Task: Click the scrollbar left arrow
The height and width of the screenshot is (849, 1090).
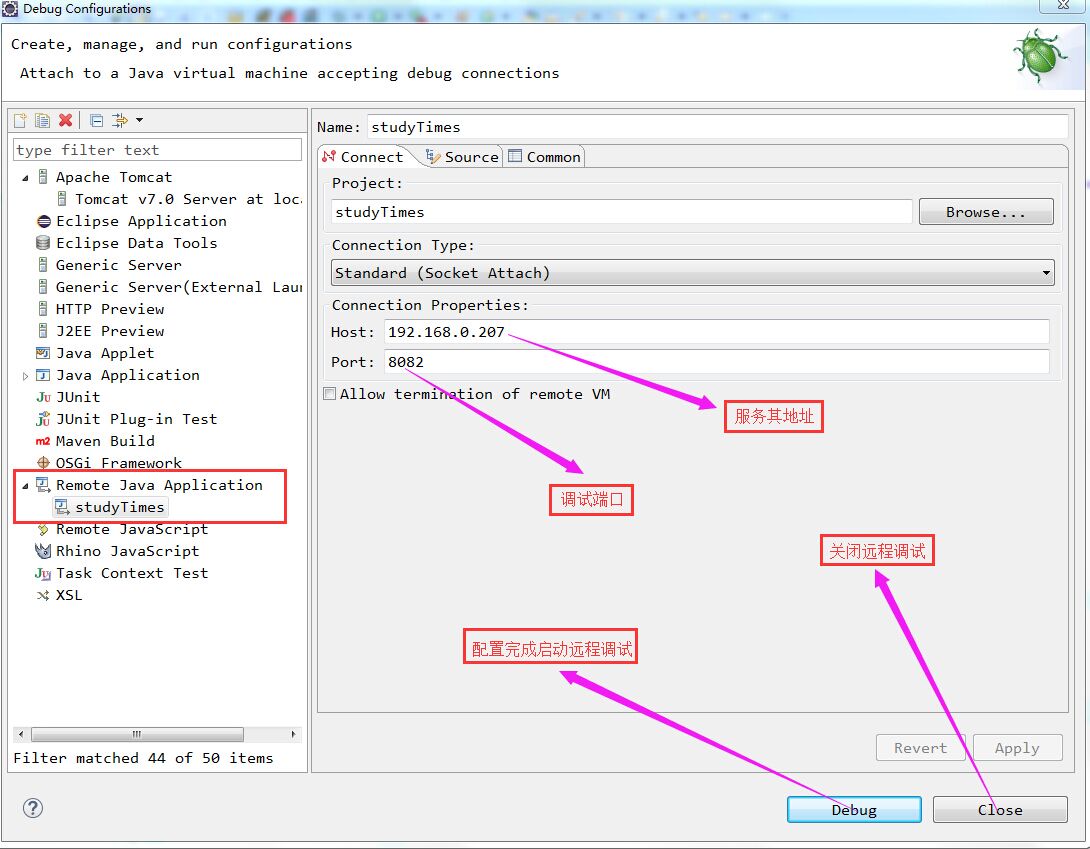Action: pyautogui.click(x=21, y=734)
